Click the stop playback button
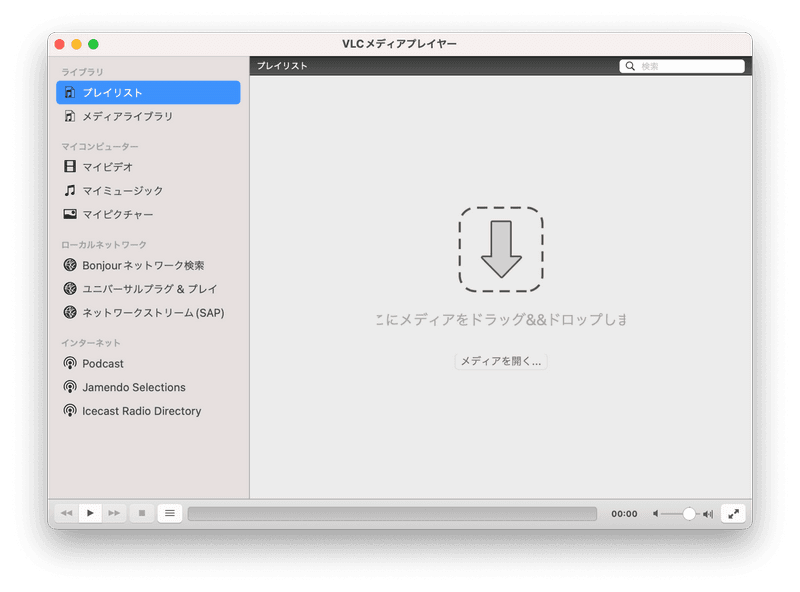The image size is (800, 592). 142,513
